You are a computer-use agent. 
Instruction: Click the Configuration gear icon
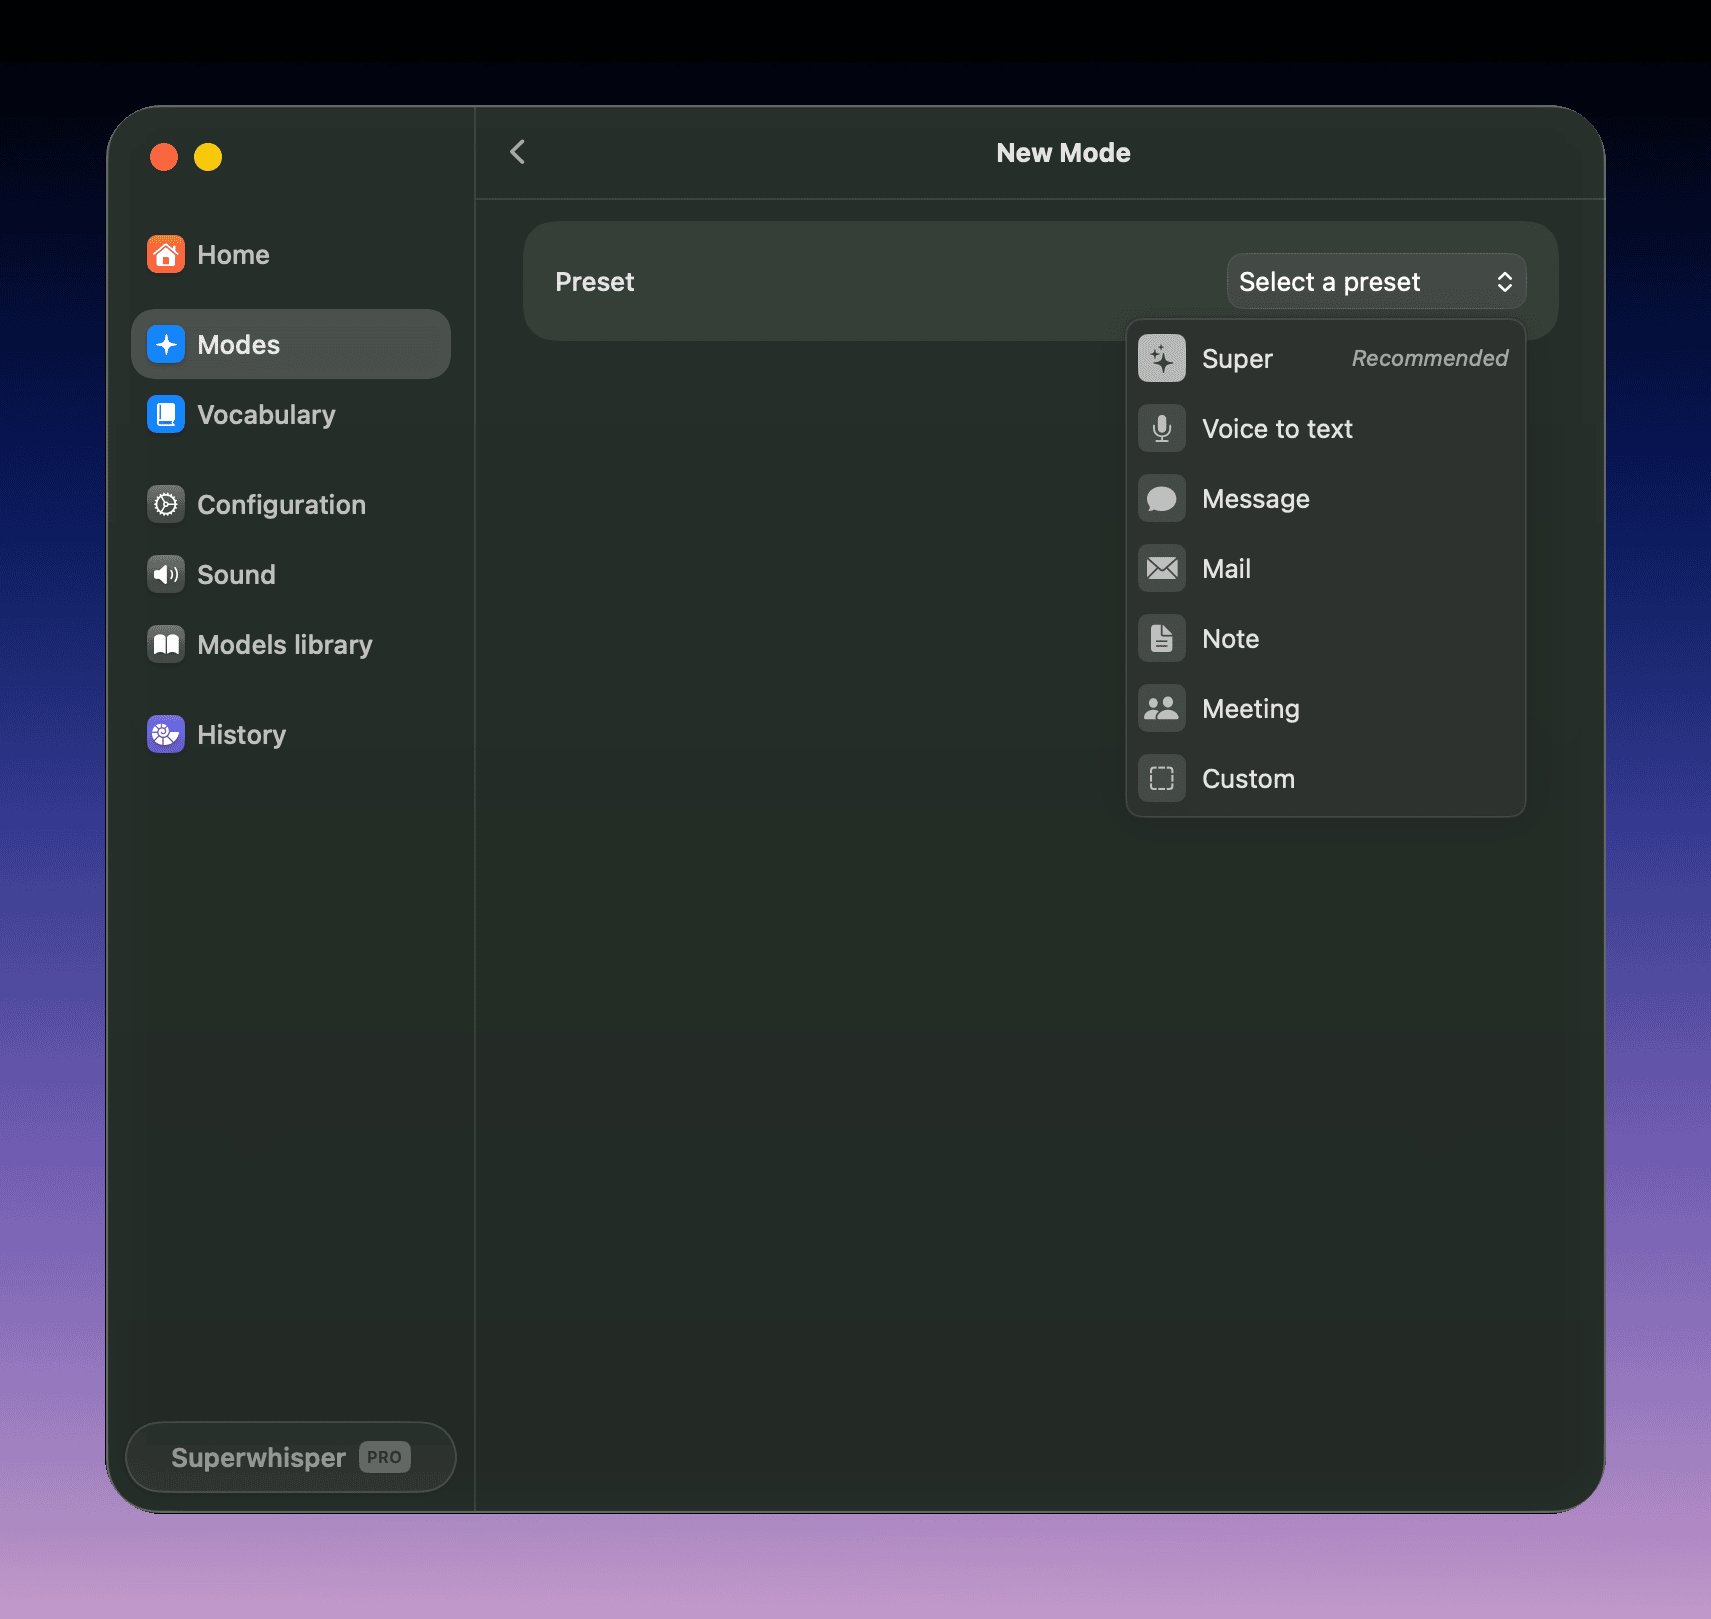166,504
